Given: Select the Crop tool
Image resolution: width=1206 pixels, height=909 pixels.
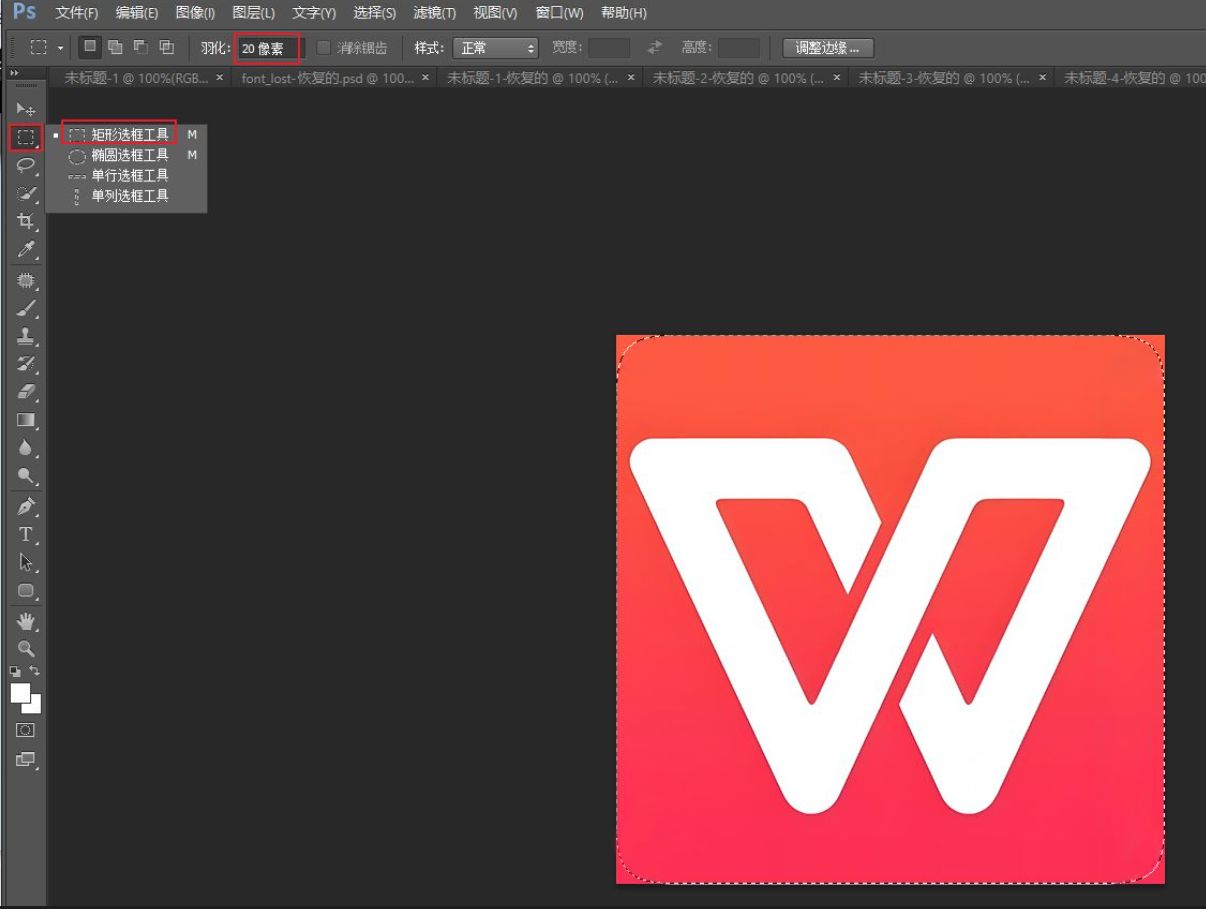Looking at the screenshot, I should [26, 221].
